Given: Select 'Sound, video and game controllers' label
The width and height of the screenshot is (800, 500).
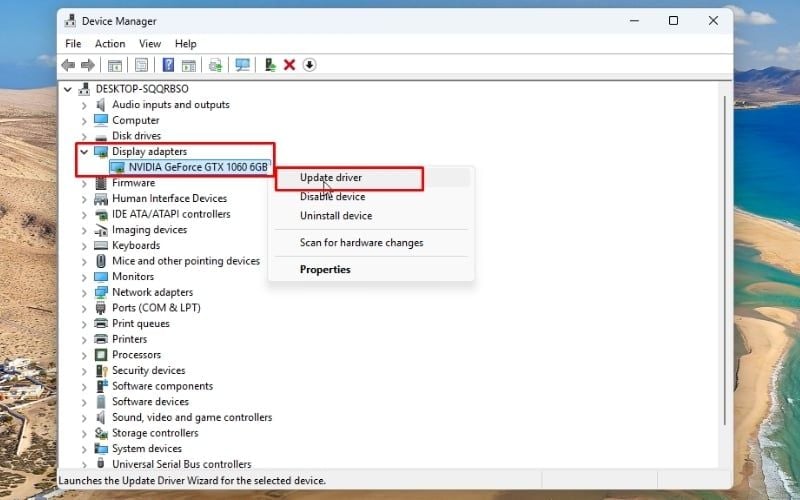Looking at the screenshot, I should point(192,417).
